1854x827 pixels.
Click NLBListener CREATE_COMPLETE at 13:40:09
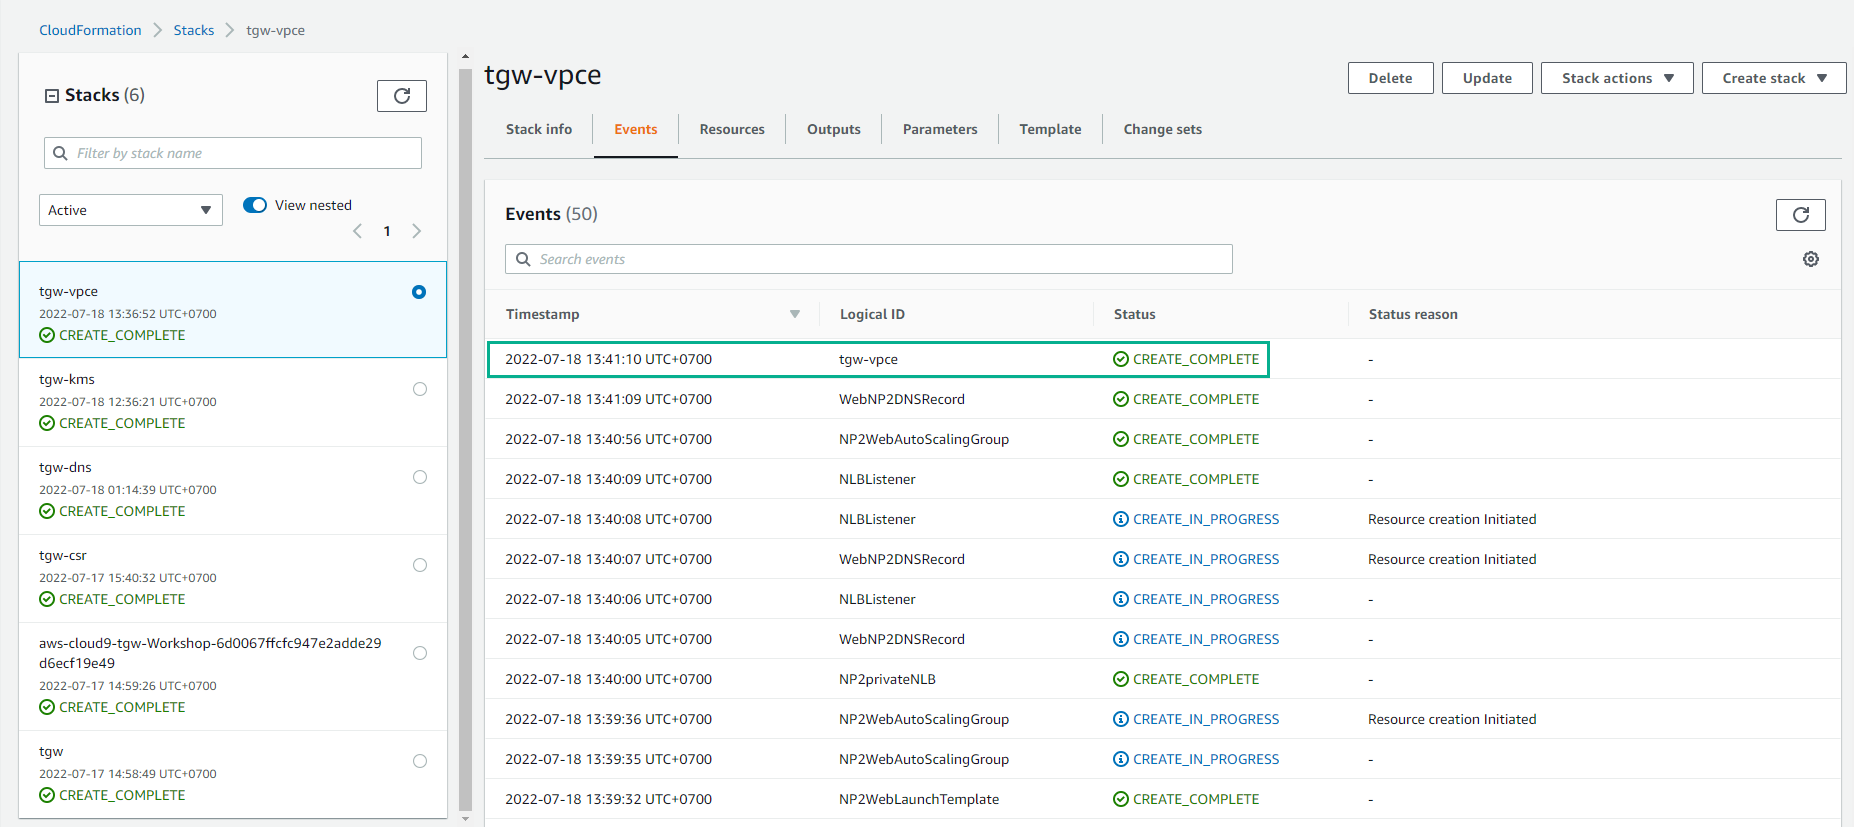[1186, 479]
